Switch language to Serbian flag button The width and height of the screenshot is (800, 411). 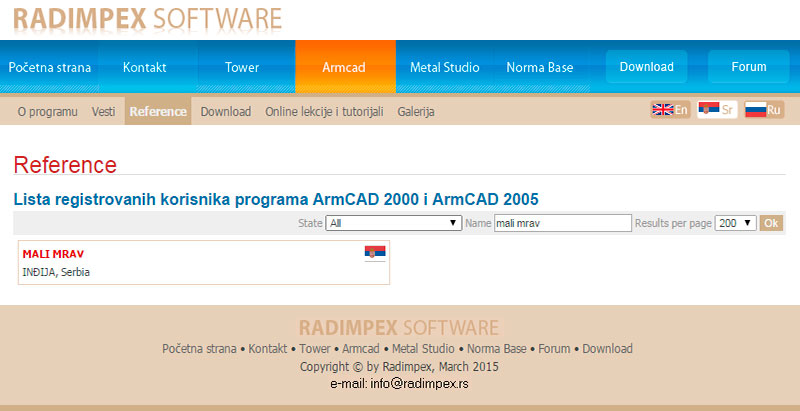pos(717,110)
